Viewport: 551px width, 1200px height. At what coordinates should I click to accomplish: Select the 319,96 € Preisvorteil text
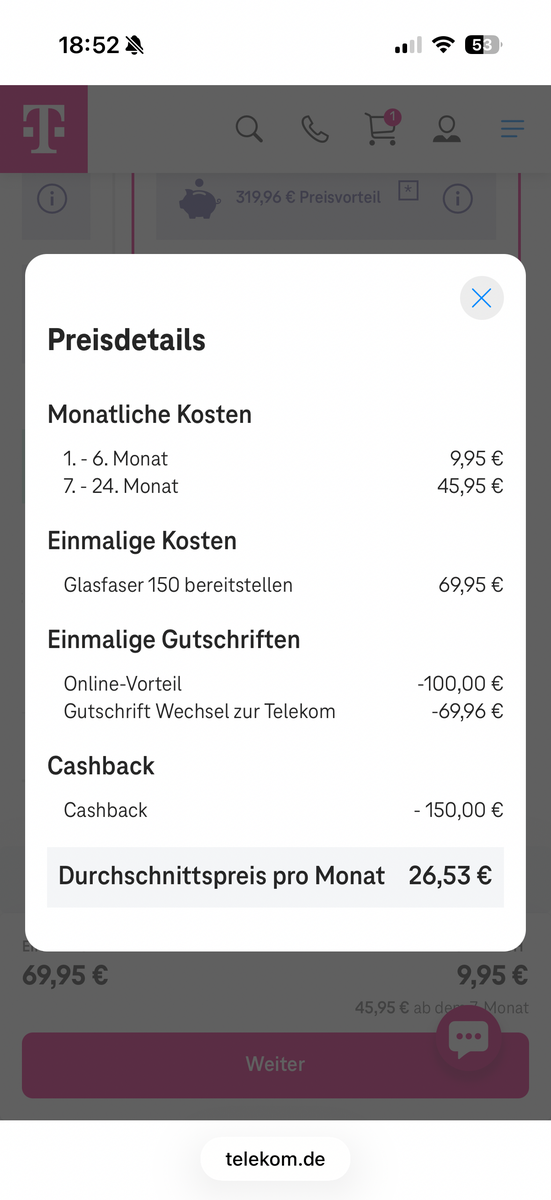(308, 197)
